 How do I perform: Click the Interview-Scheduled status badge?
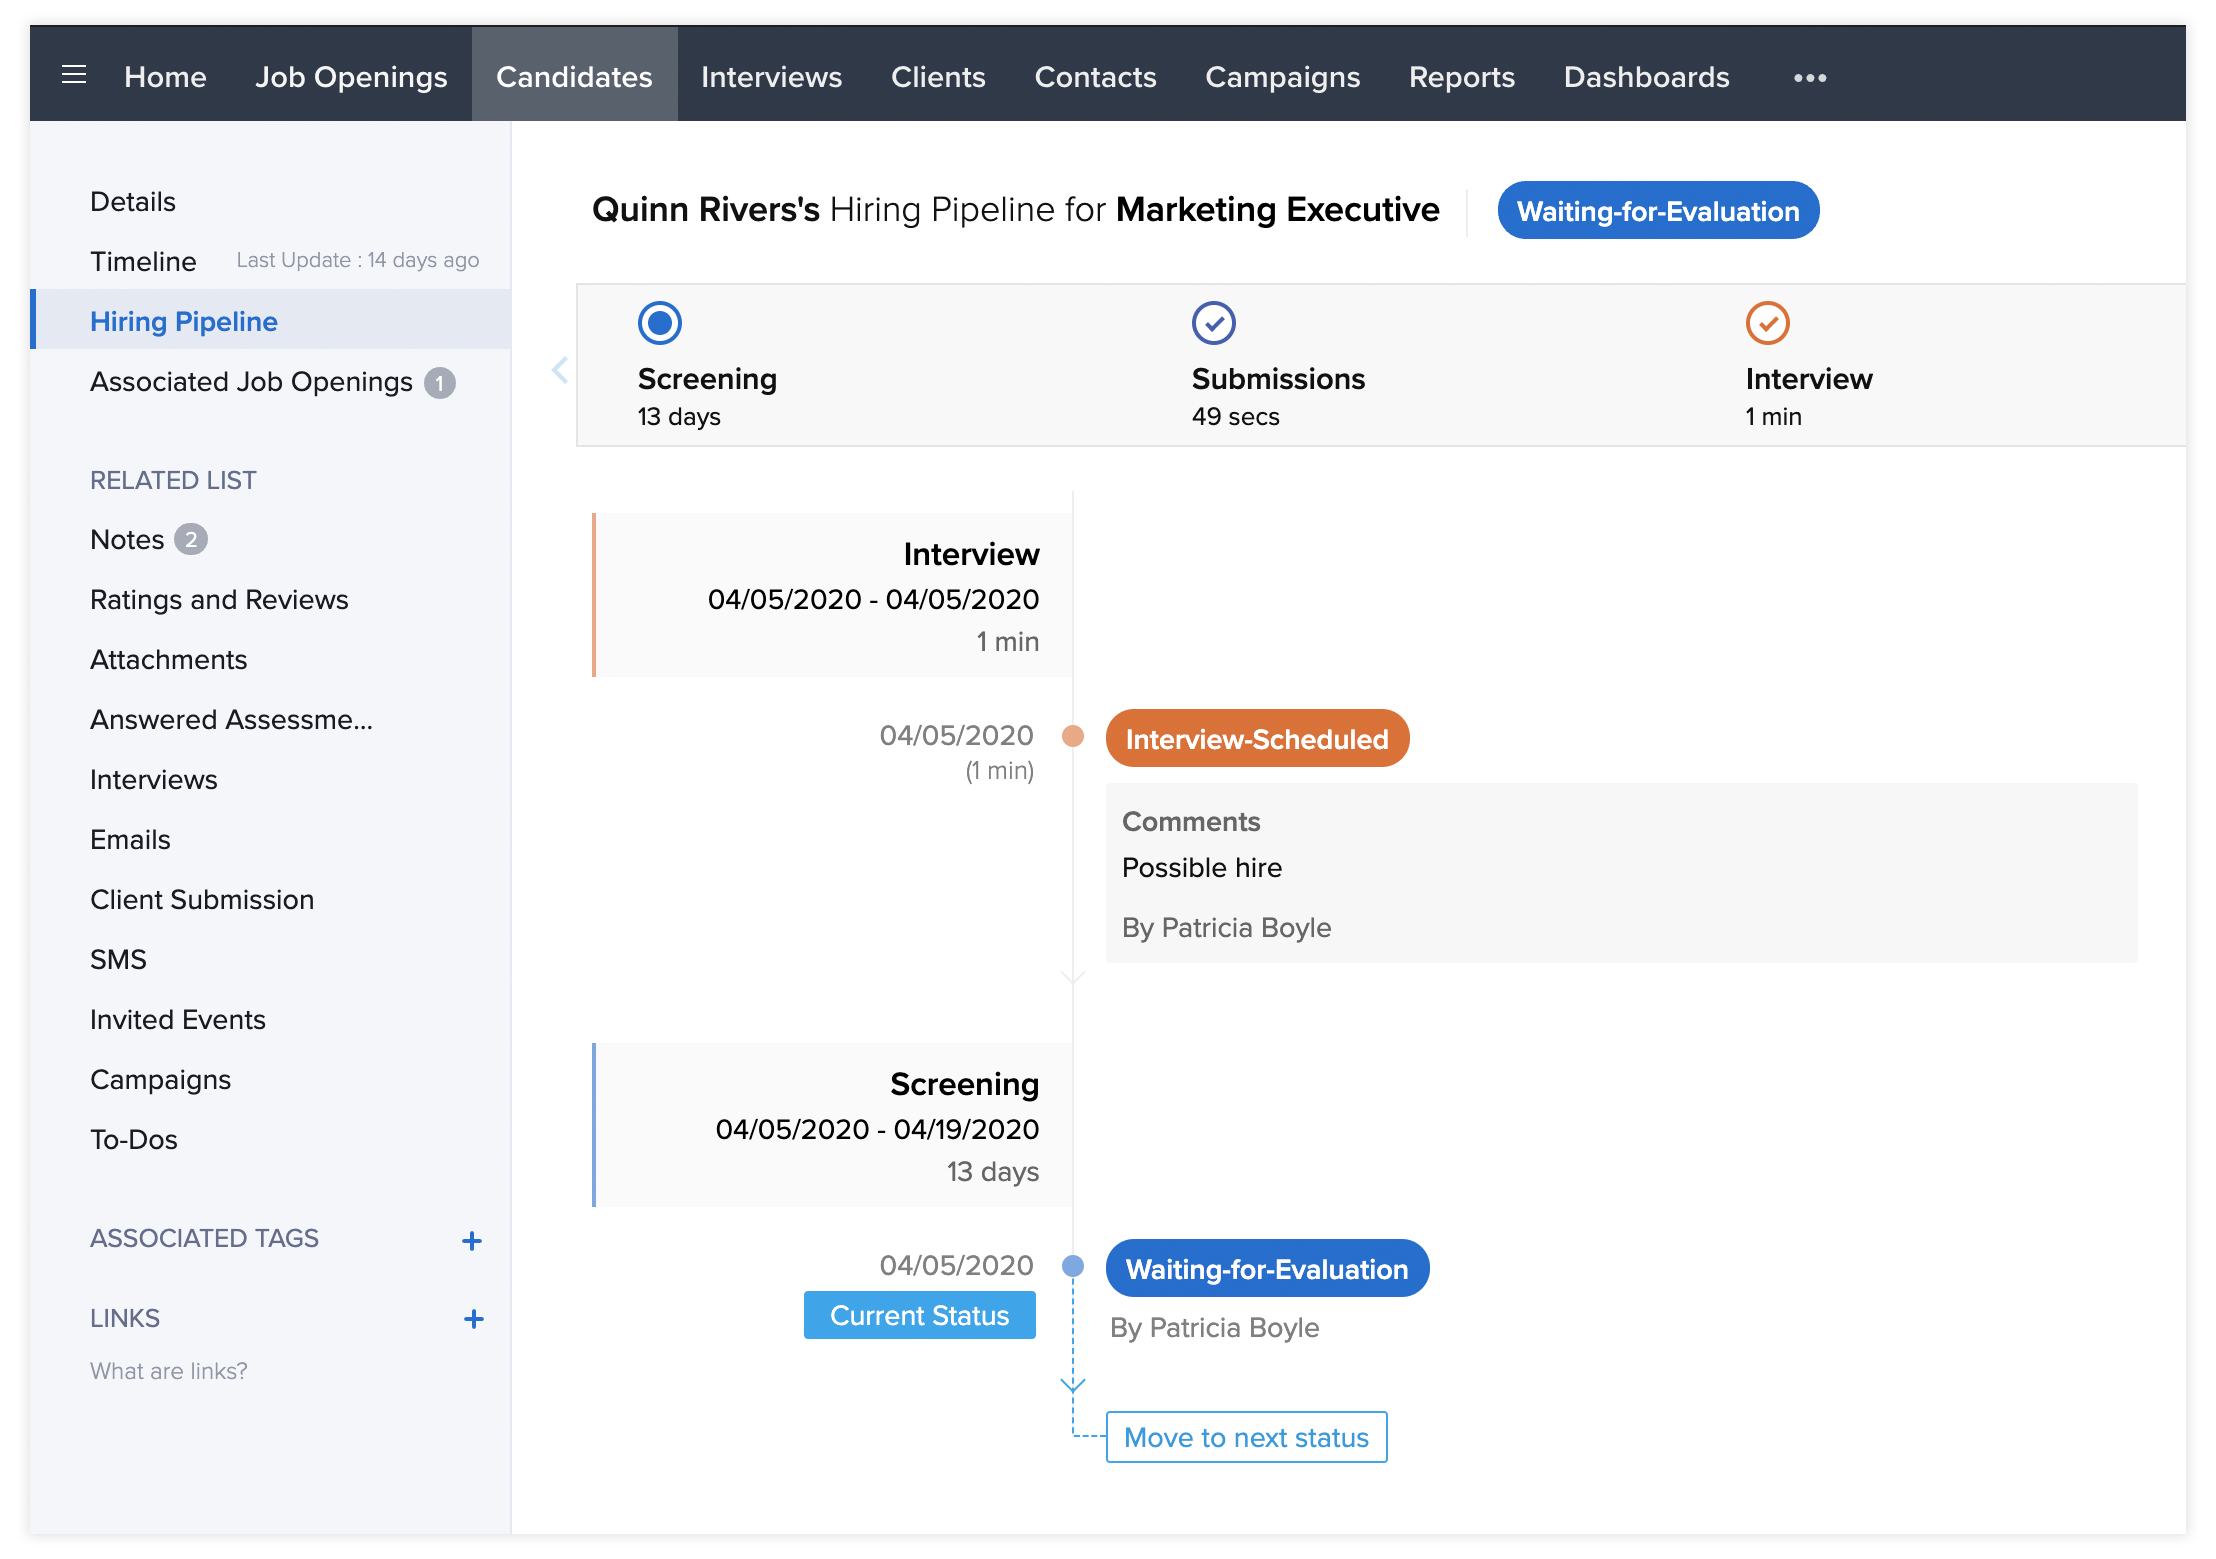[x=1256, y=739]
